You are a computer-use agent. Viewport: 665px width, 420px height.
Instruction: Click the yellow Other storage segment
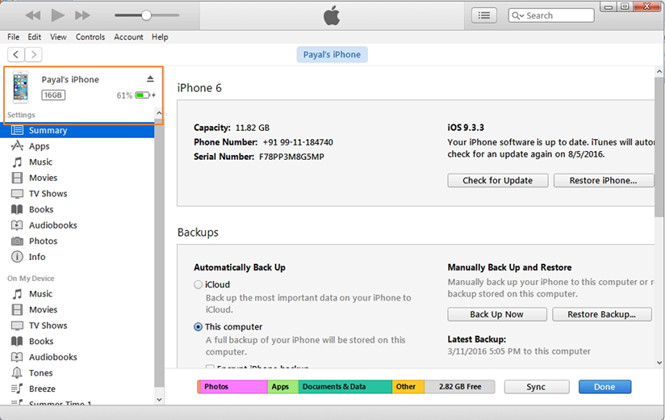408,386
